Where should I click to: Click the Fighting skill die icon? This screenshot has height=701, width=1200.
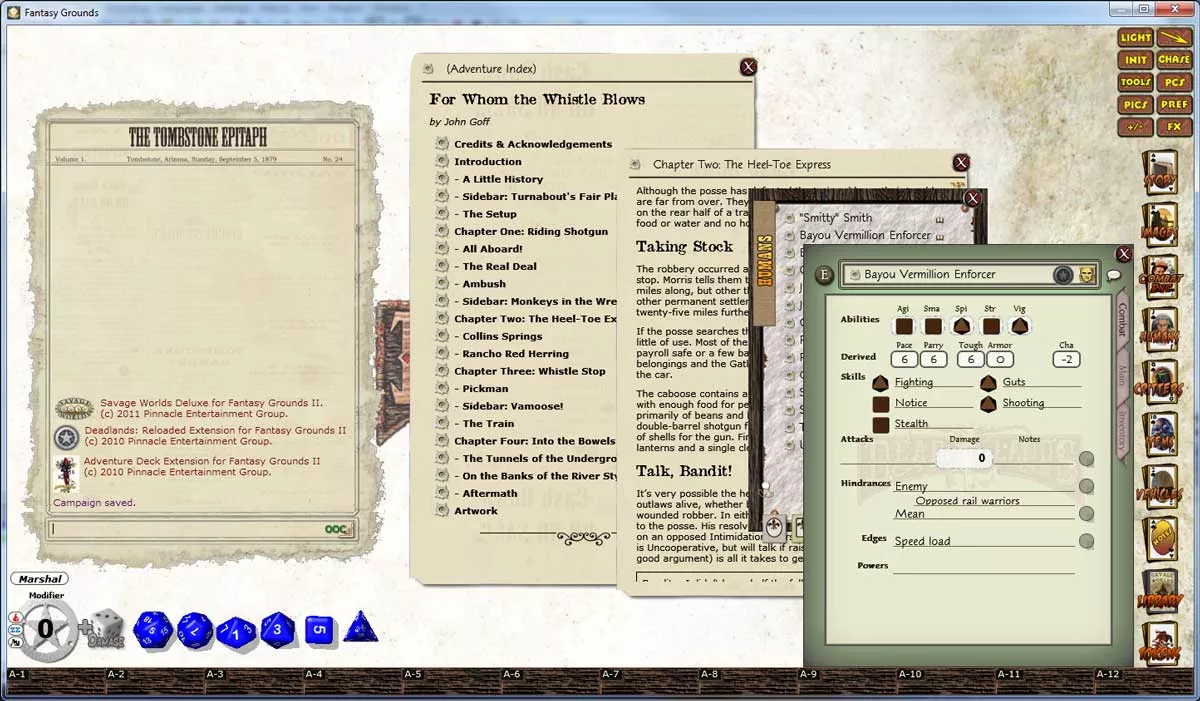881,382
